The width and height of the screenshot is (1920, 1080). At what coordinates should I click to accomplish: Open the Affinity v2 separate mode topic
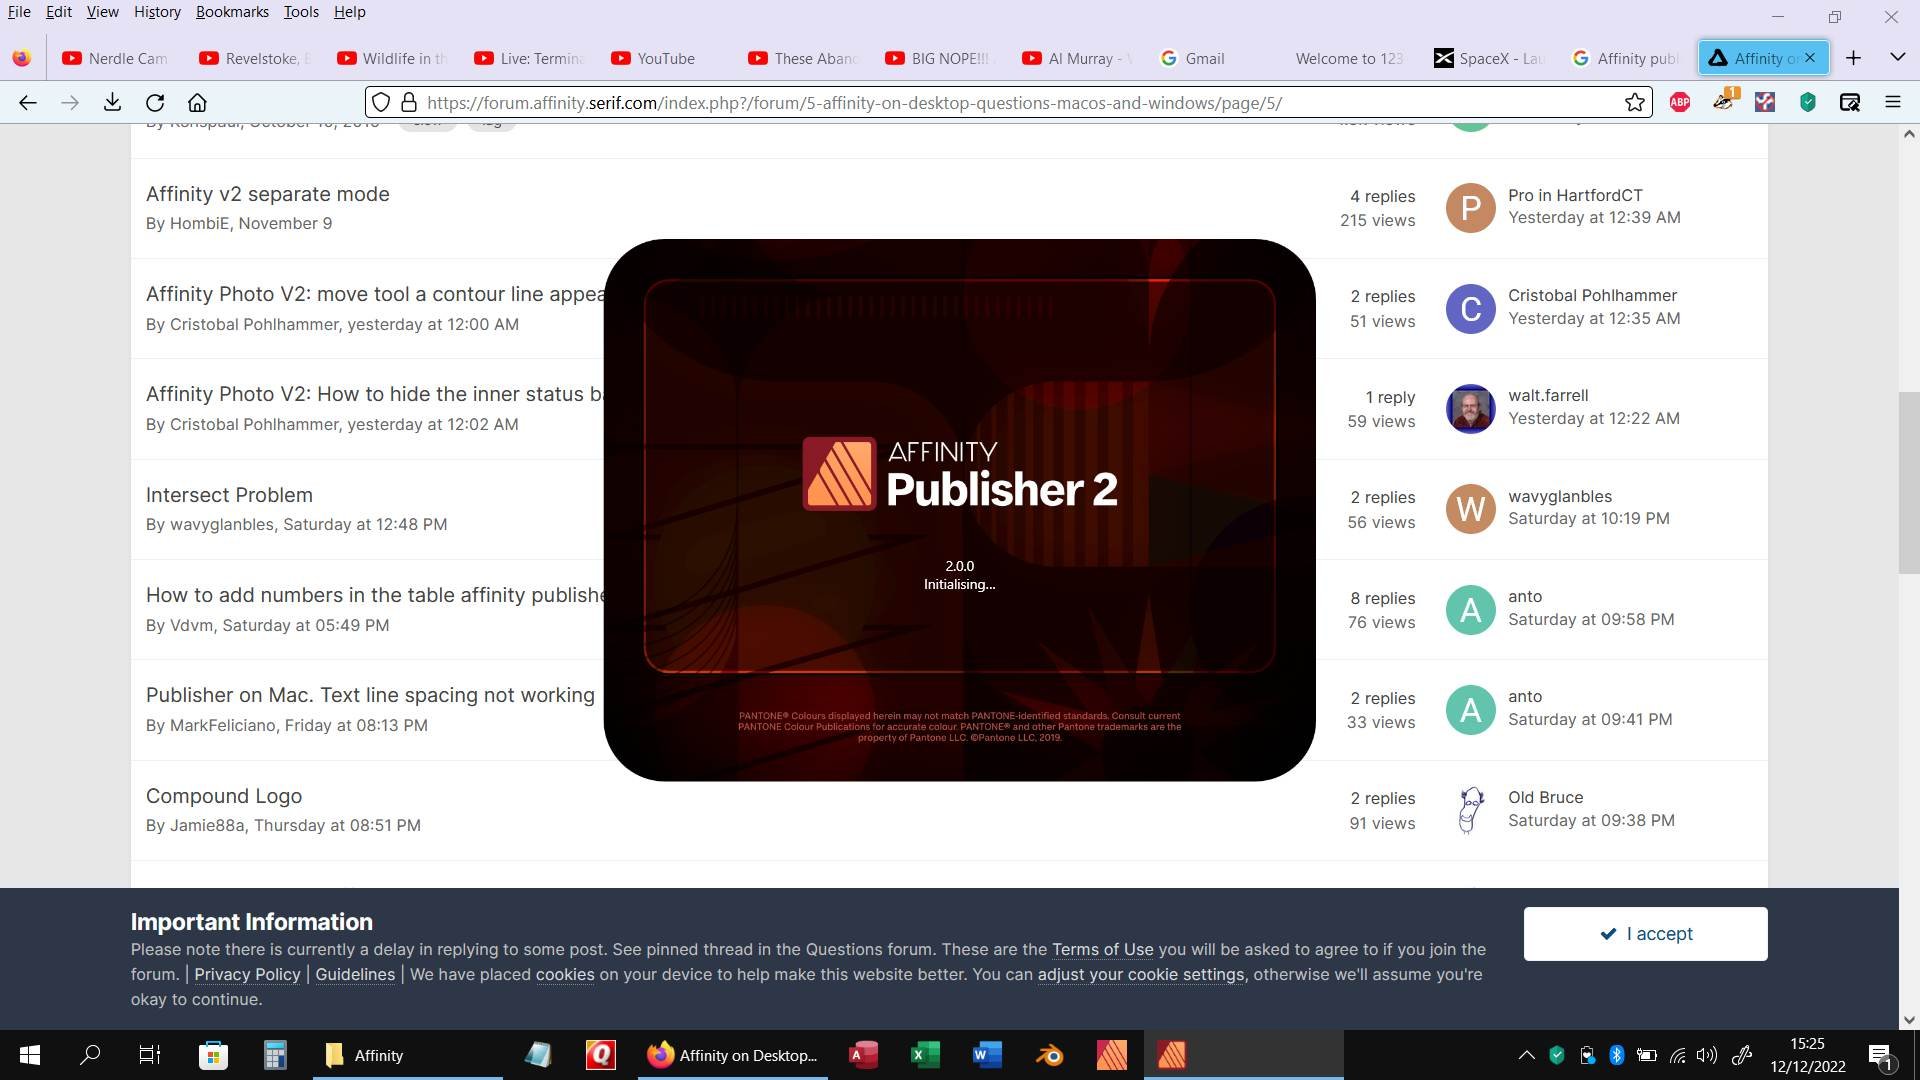pos(268,194)
